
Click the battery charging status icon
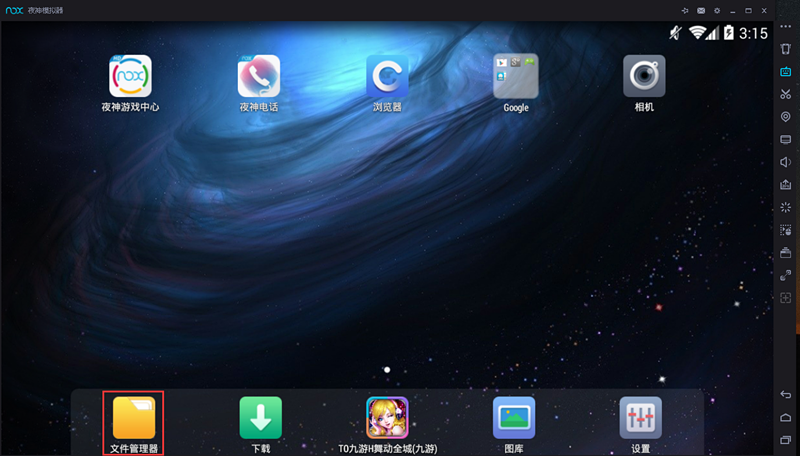[x=729, y=33]
